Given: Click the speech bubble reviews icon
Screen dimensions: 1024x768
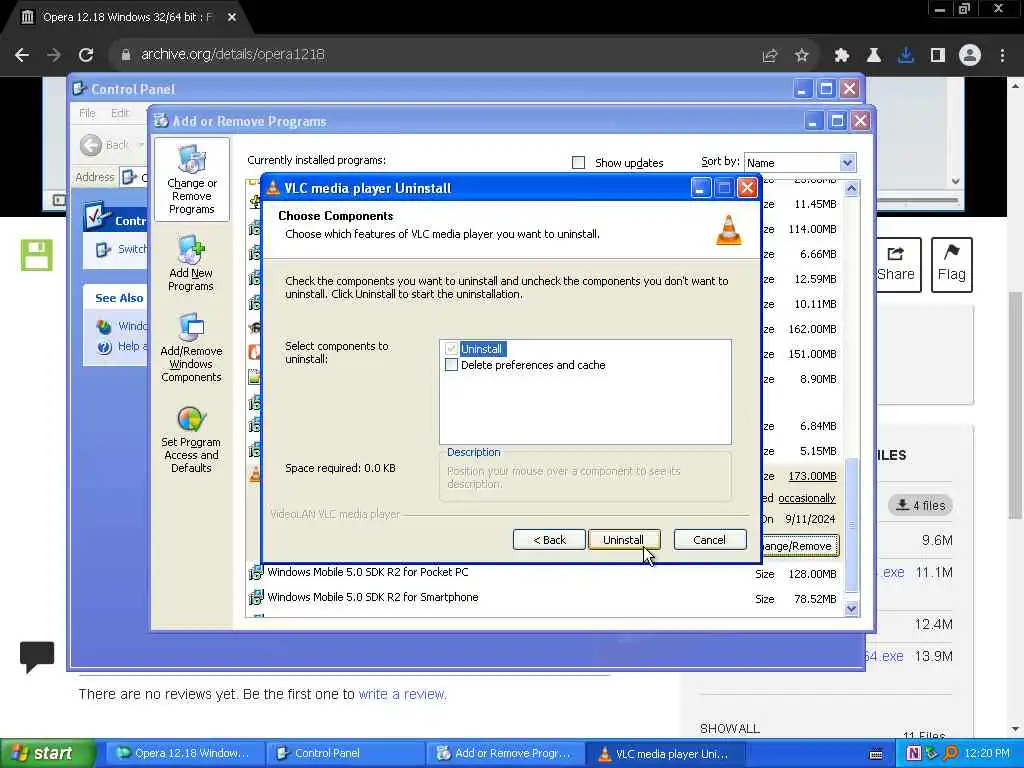Looking at the screenshot, I should tap(37, 657).
